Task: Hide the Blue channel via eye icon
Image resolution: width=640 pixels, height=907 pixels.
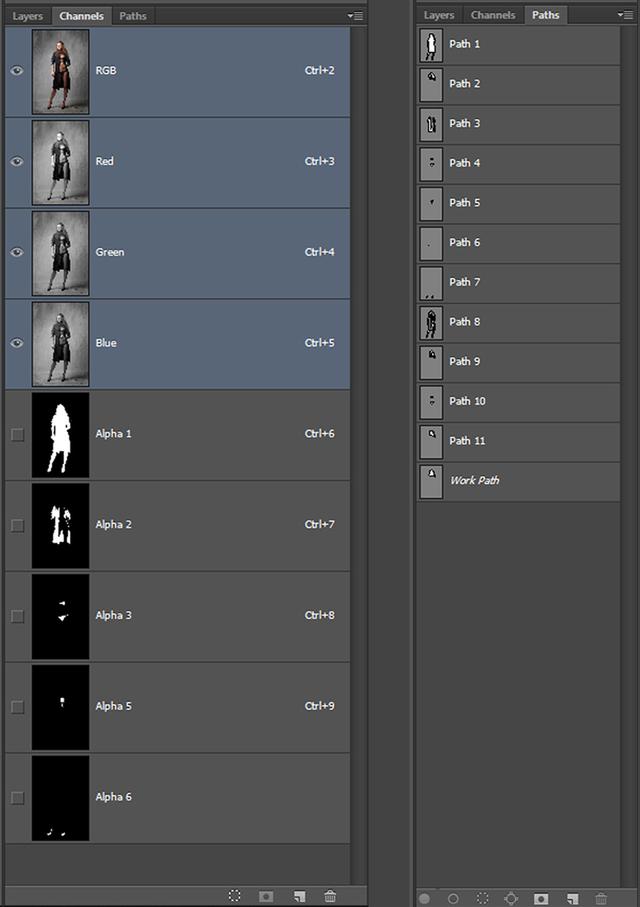Action: click(x=17, y=343)
